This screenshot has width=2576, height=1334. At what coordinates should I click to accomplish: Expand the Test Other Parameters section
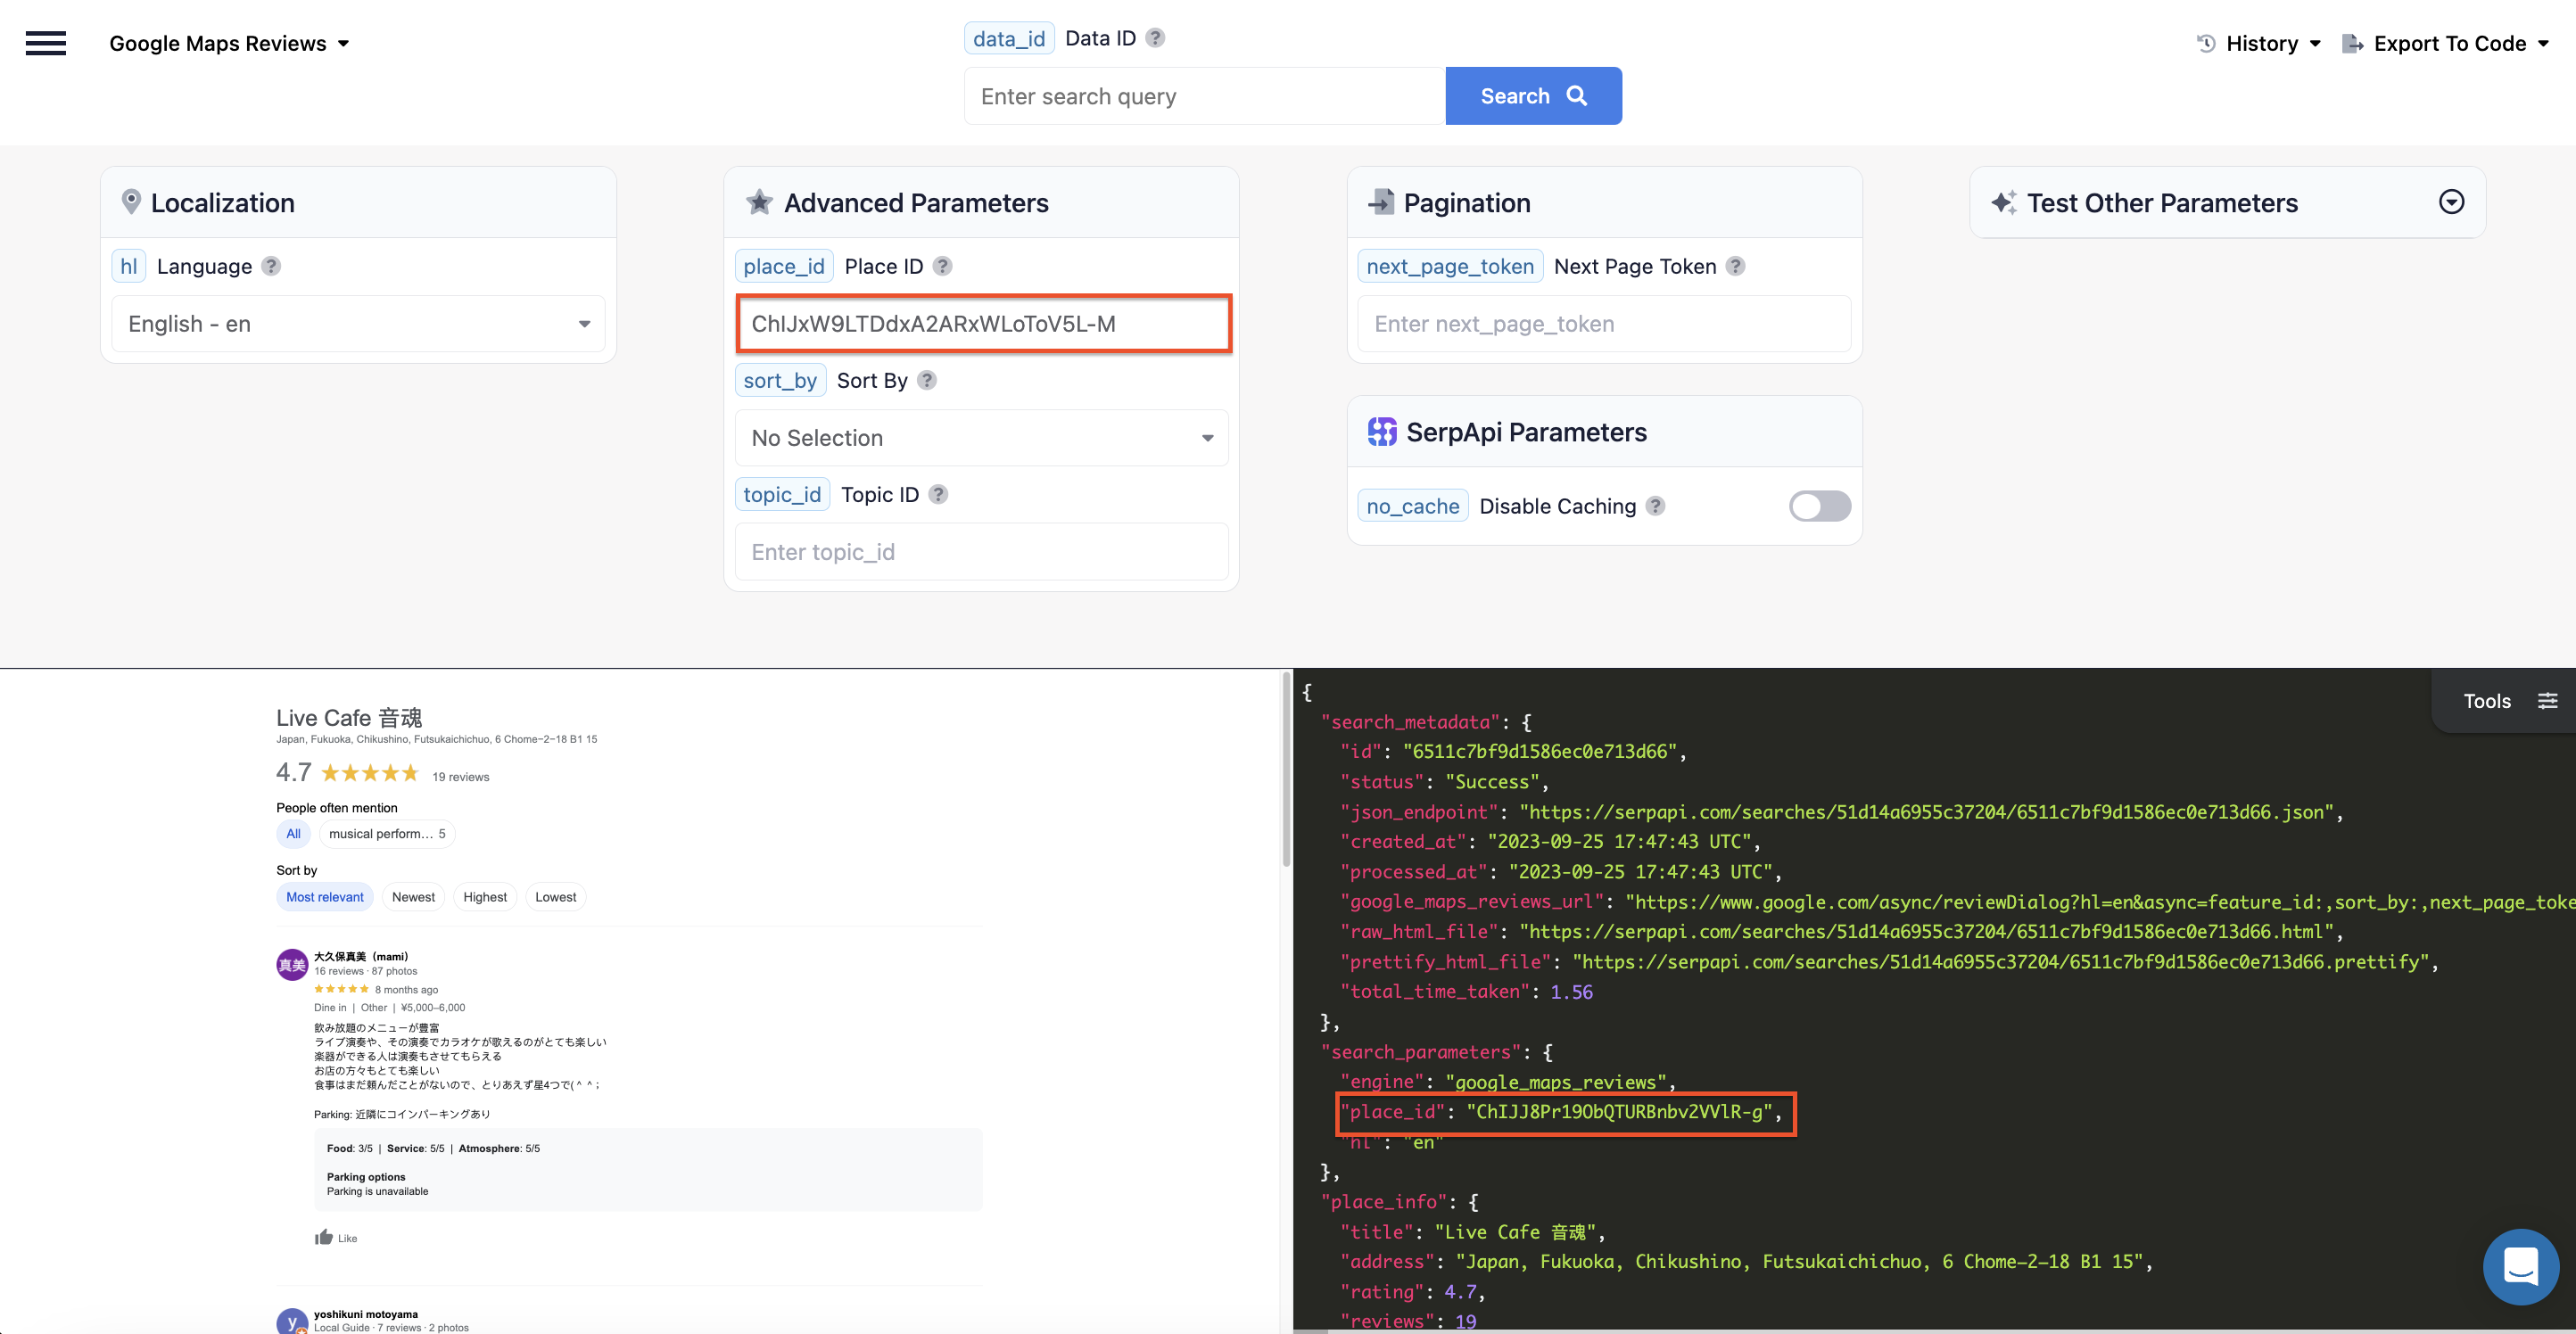point(2451,202)
